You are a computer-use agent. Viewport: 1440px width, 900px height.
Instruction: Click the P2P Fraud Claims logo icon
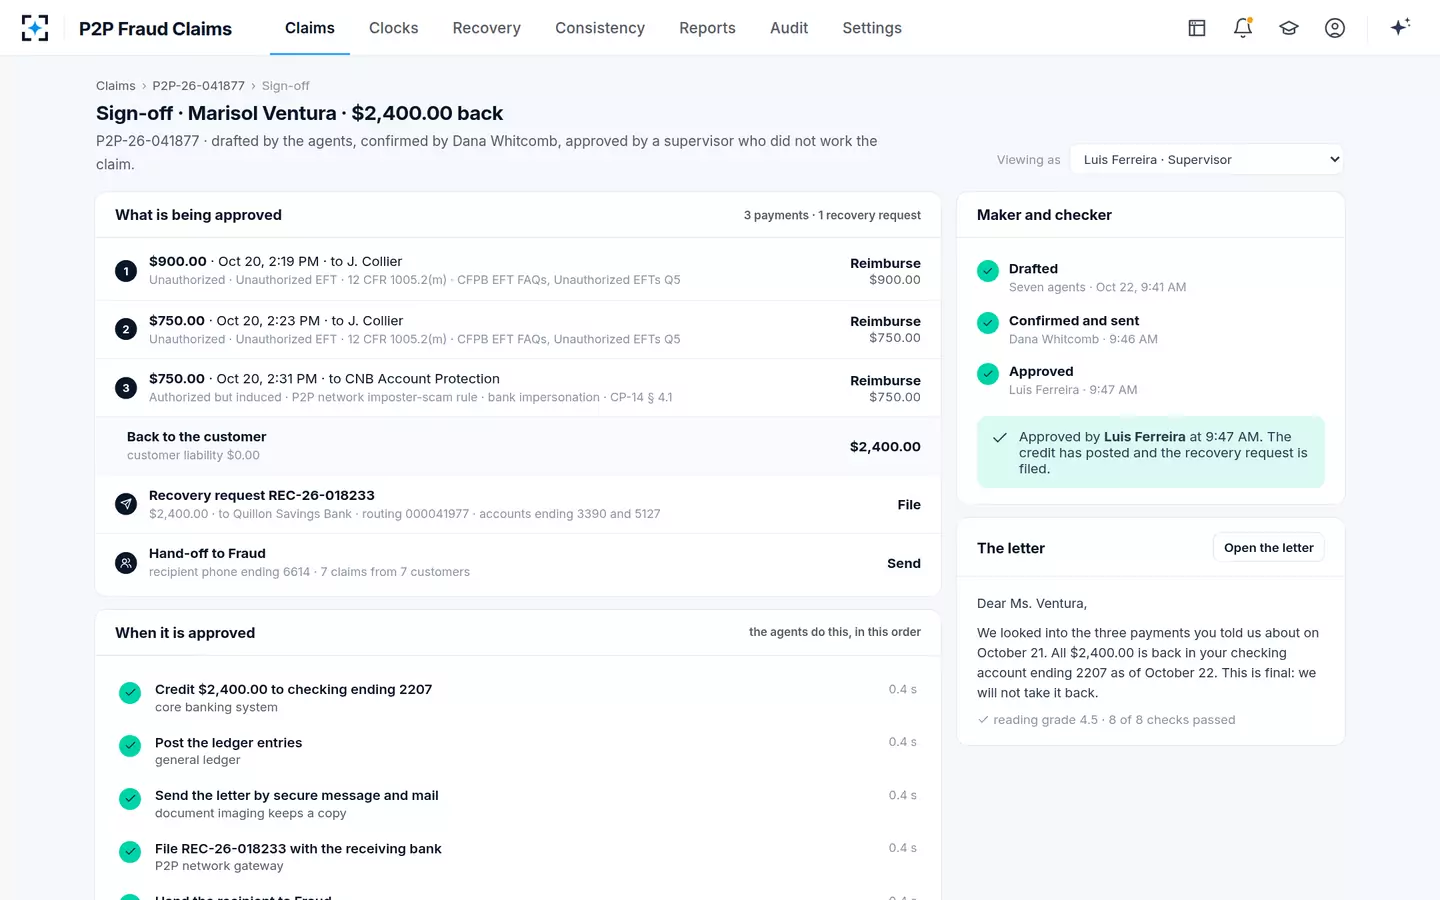(x=35, y=28)
